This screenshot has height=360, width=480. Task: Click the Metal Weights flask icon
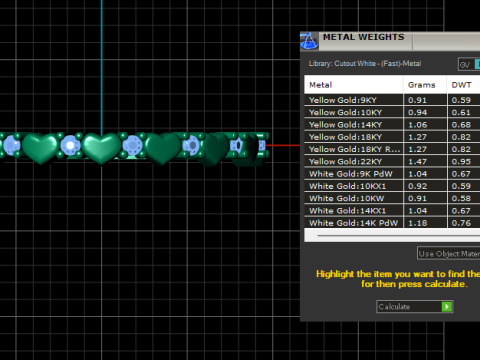(309, 41)
